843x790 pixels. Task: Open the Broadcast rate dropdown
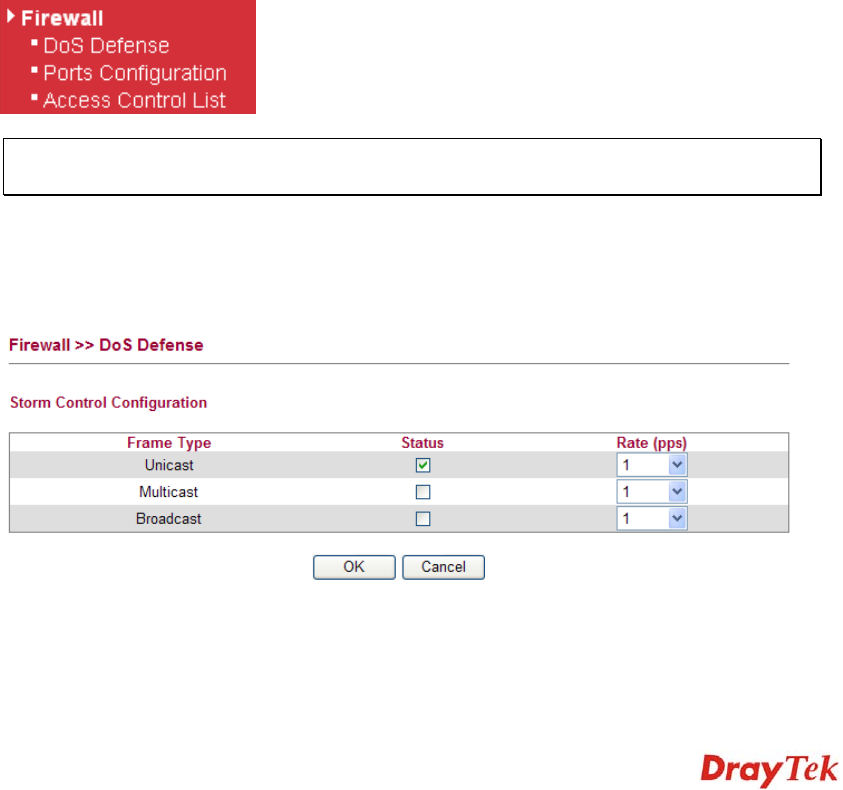(652, 518)
